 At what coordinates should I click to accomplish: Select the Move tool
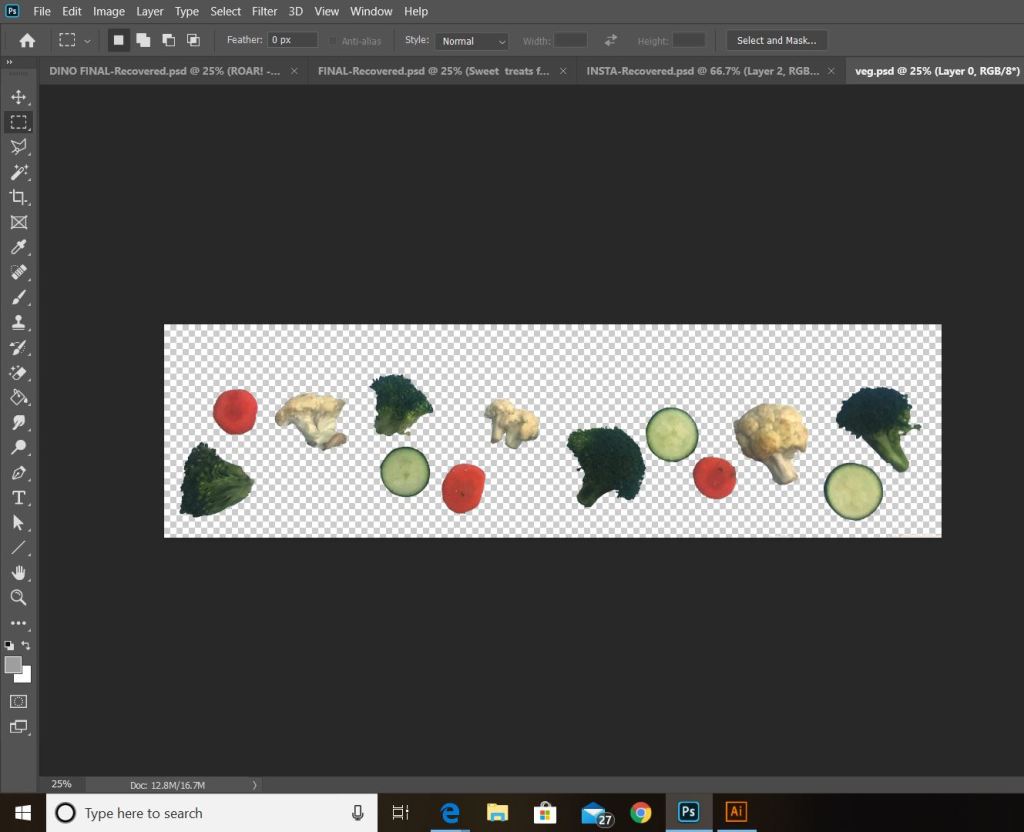(18, 97)
